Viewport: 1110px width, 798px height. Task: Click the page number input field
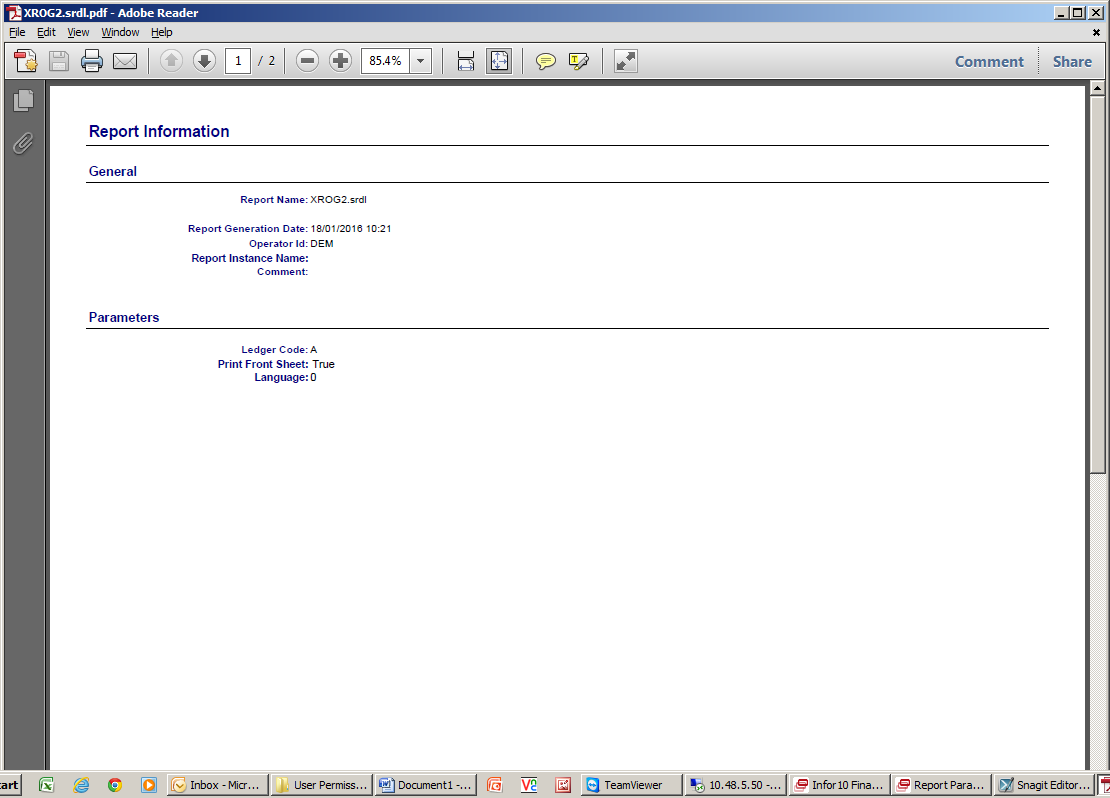[238, 61]
